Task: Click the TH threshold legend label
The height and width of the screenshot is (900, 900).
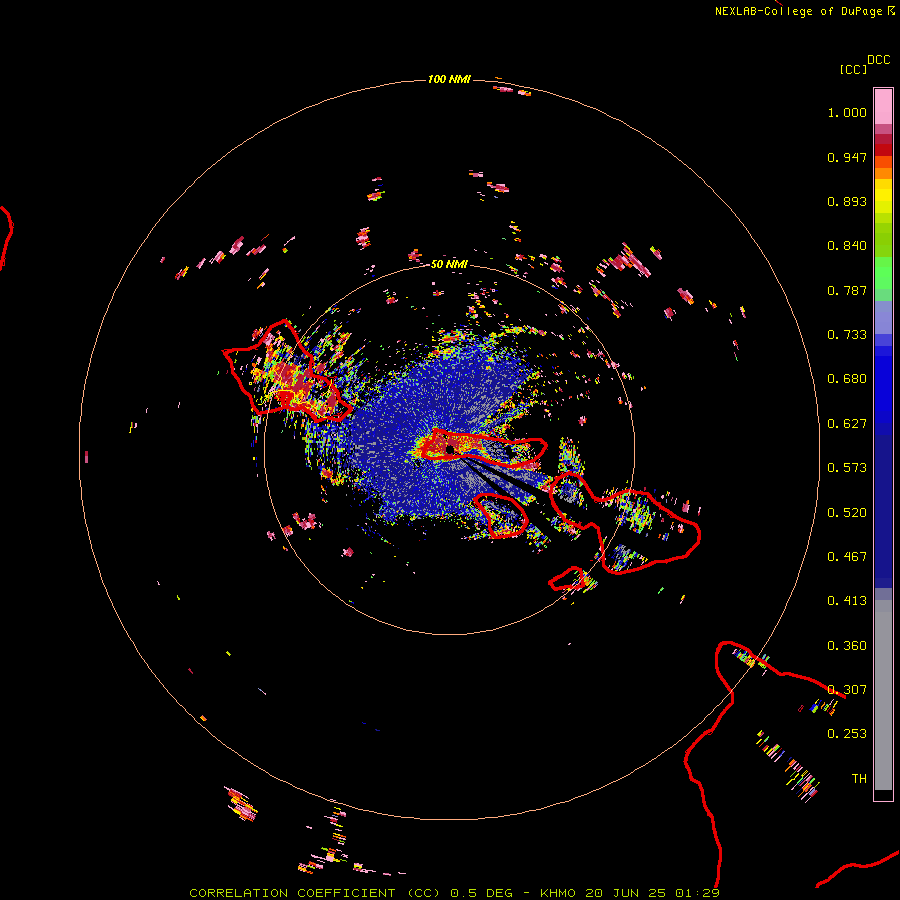Action: tap(859, 779)
